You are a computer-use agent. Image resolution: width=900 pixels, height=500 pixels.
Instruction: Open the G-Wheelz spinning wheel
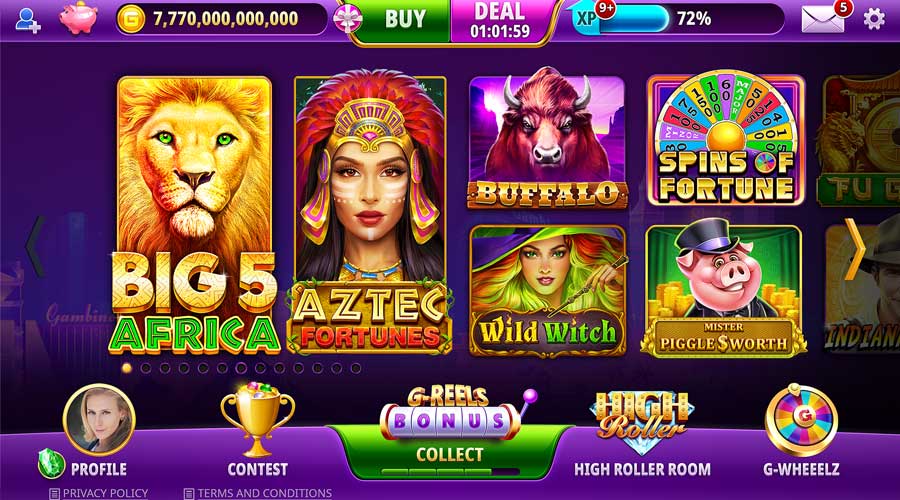[x=801, y=421]
